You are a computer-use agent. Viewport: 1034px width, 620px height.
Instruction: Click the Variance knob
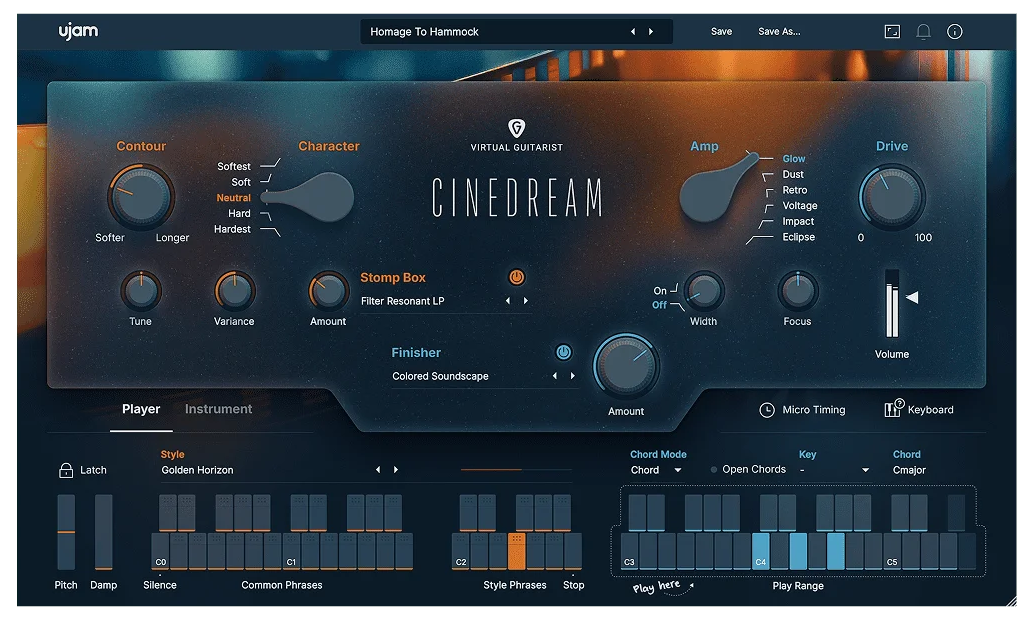(x=234, y=291)
